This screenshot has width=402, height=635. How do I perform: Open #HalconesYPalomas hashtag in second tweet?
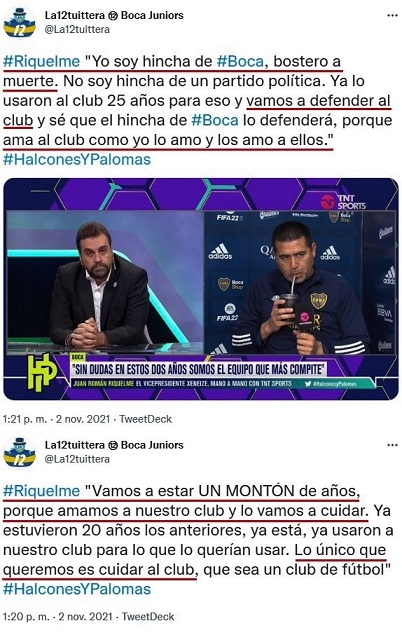tap(77, 589)
